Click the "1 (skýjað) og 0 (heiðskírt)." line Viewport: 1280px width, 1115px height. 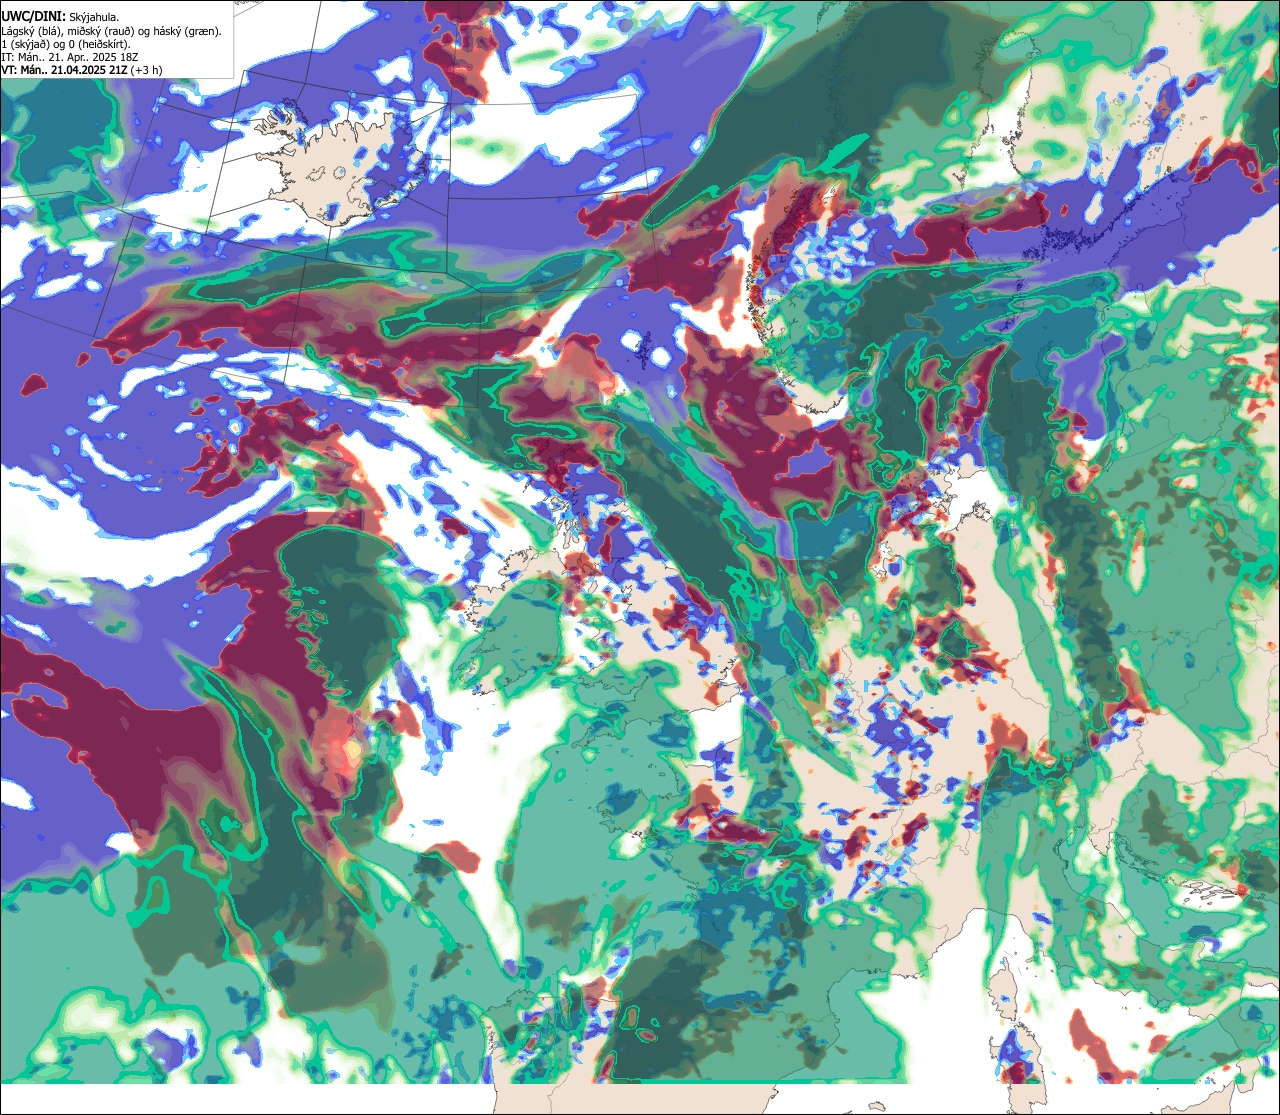pyautogui.click(x=66, y=43)
